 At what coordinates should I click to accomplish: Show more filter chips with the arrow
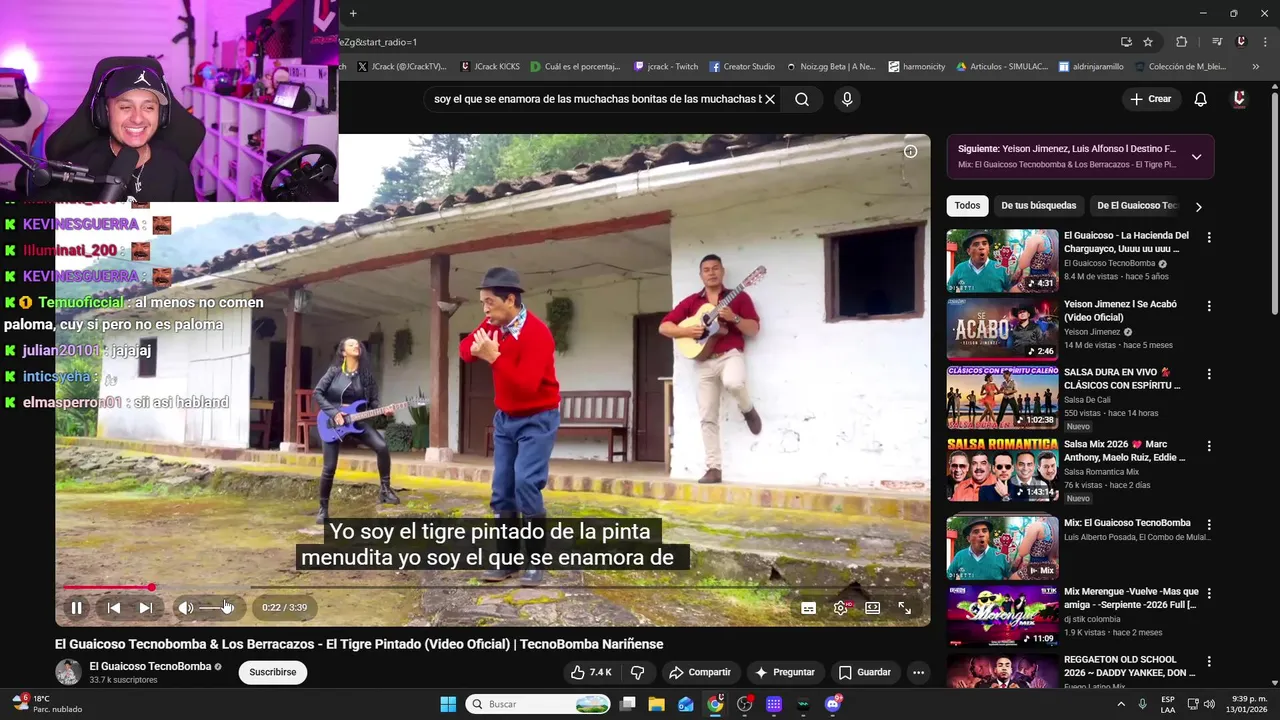(x=1198, y=207)
